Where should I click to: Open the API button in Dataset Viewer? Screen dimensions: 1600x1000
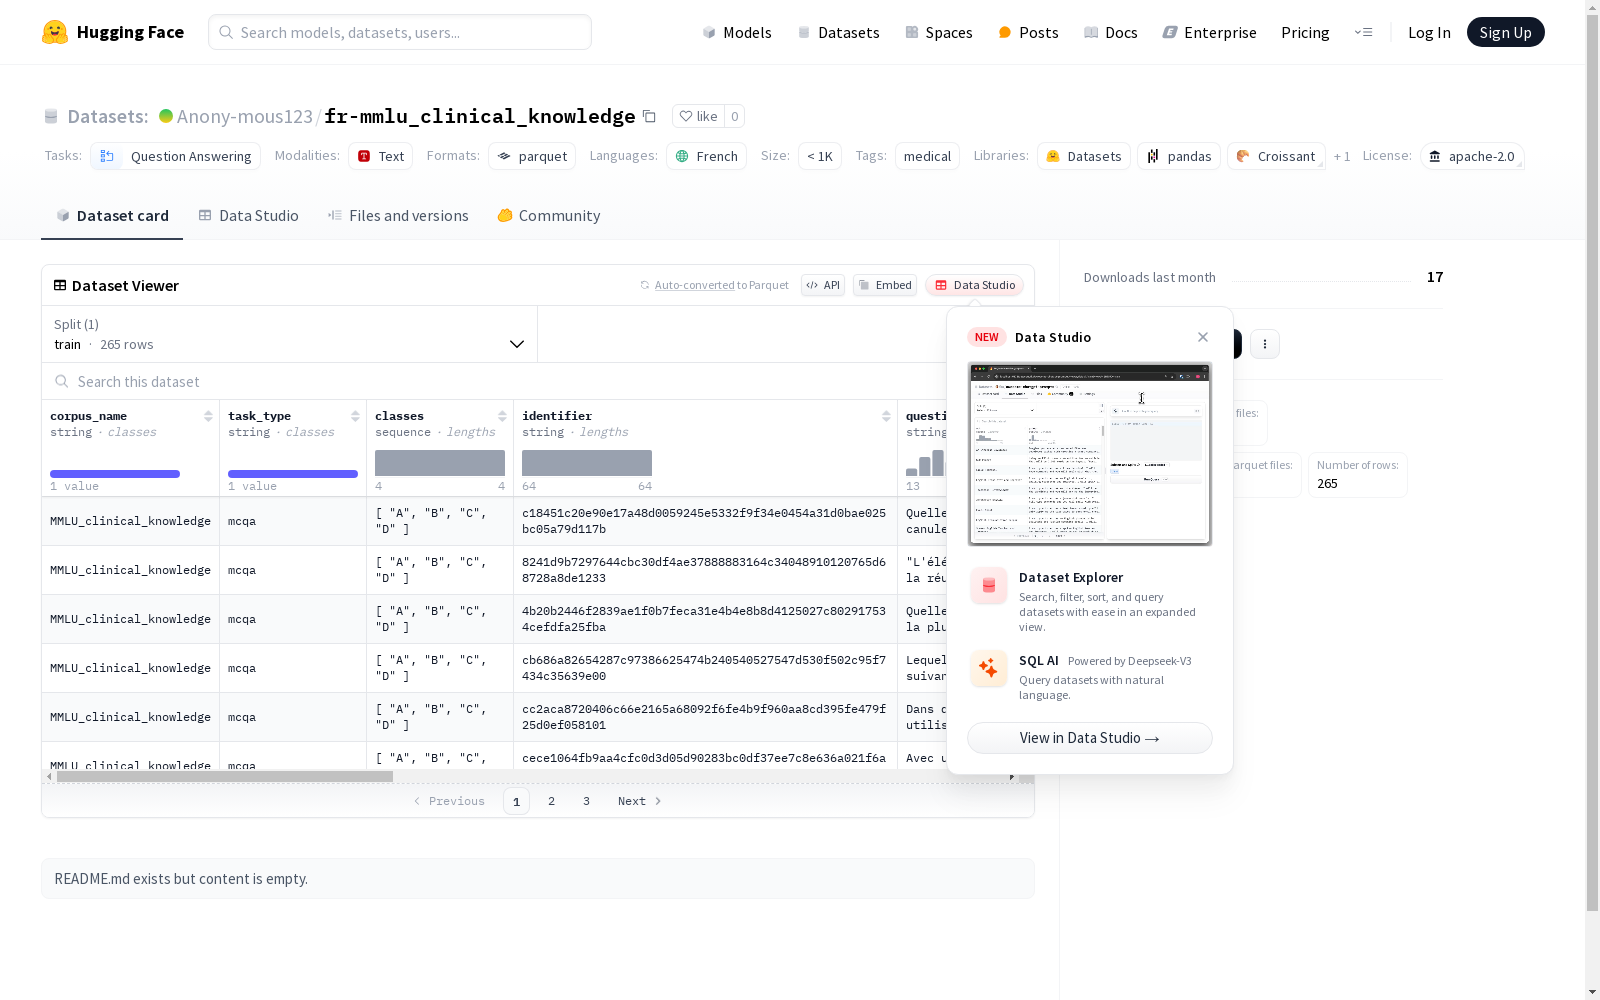click(x=823, y=285)
